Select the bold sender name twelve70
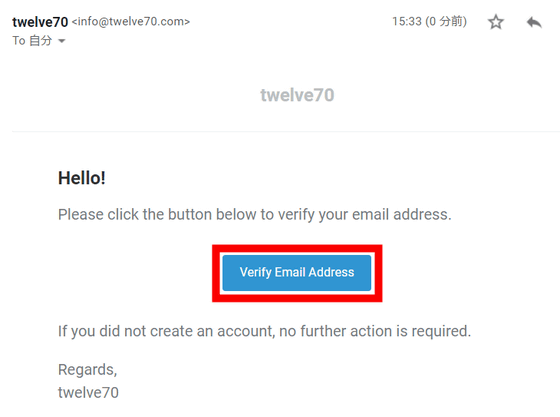This screenshot has width=560, height=417. [40, 22]
